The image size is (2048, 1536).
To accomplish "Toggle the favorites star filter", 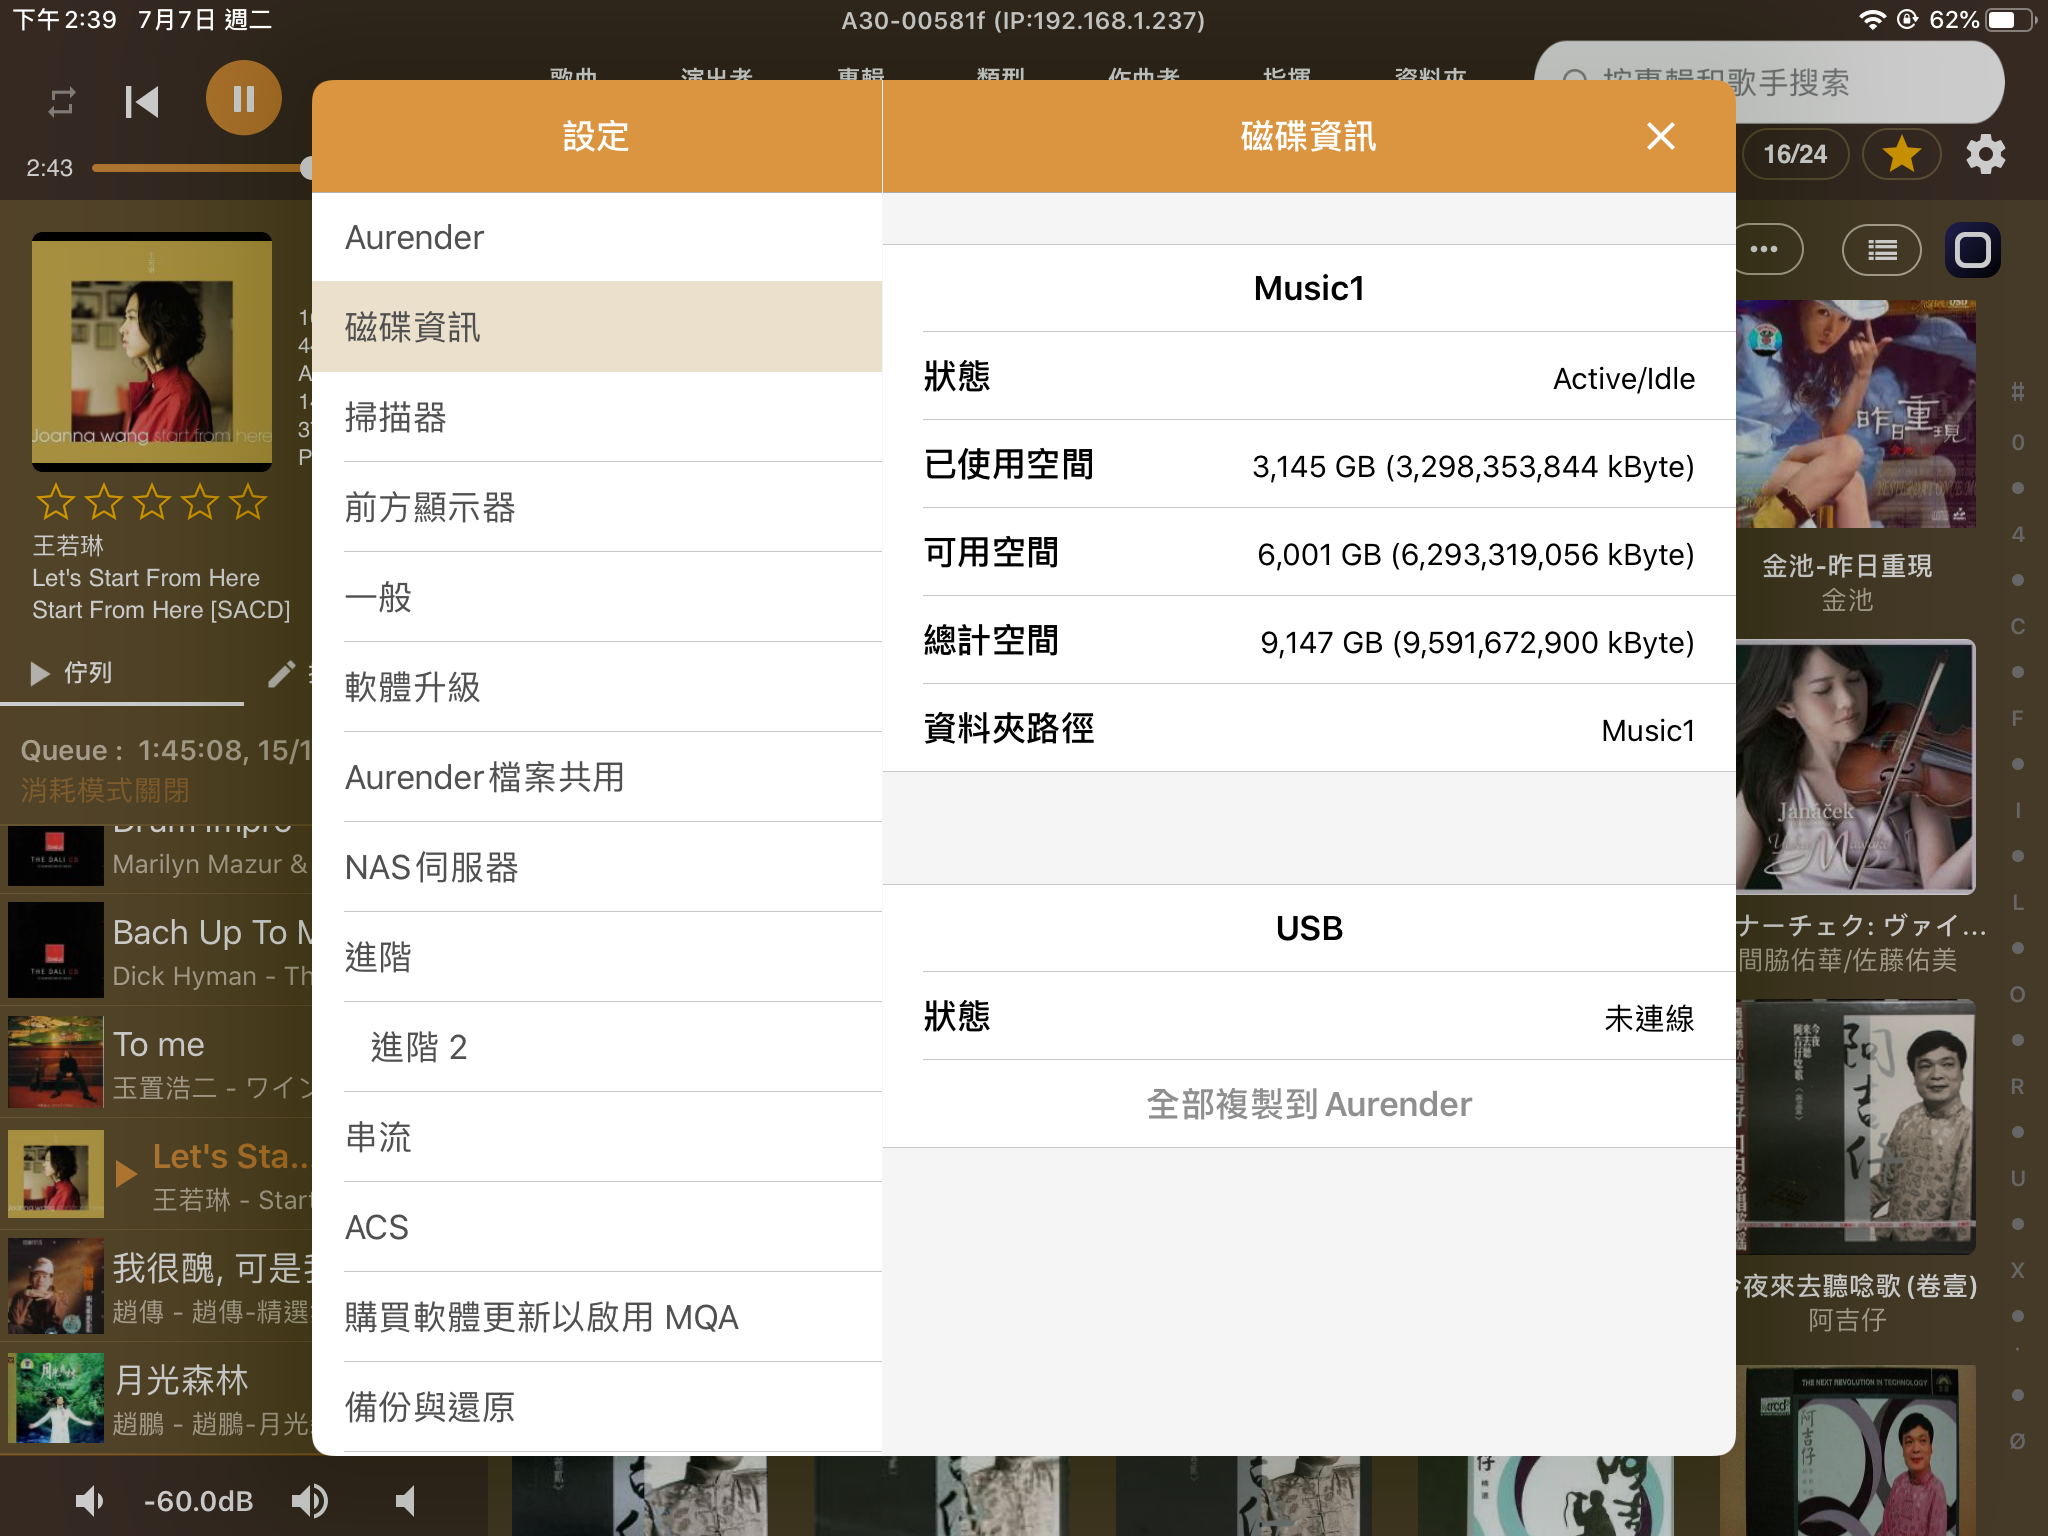I will pos(1901,154).
